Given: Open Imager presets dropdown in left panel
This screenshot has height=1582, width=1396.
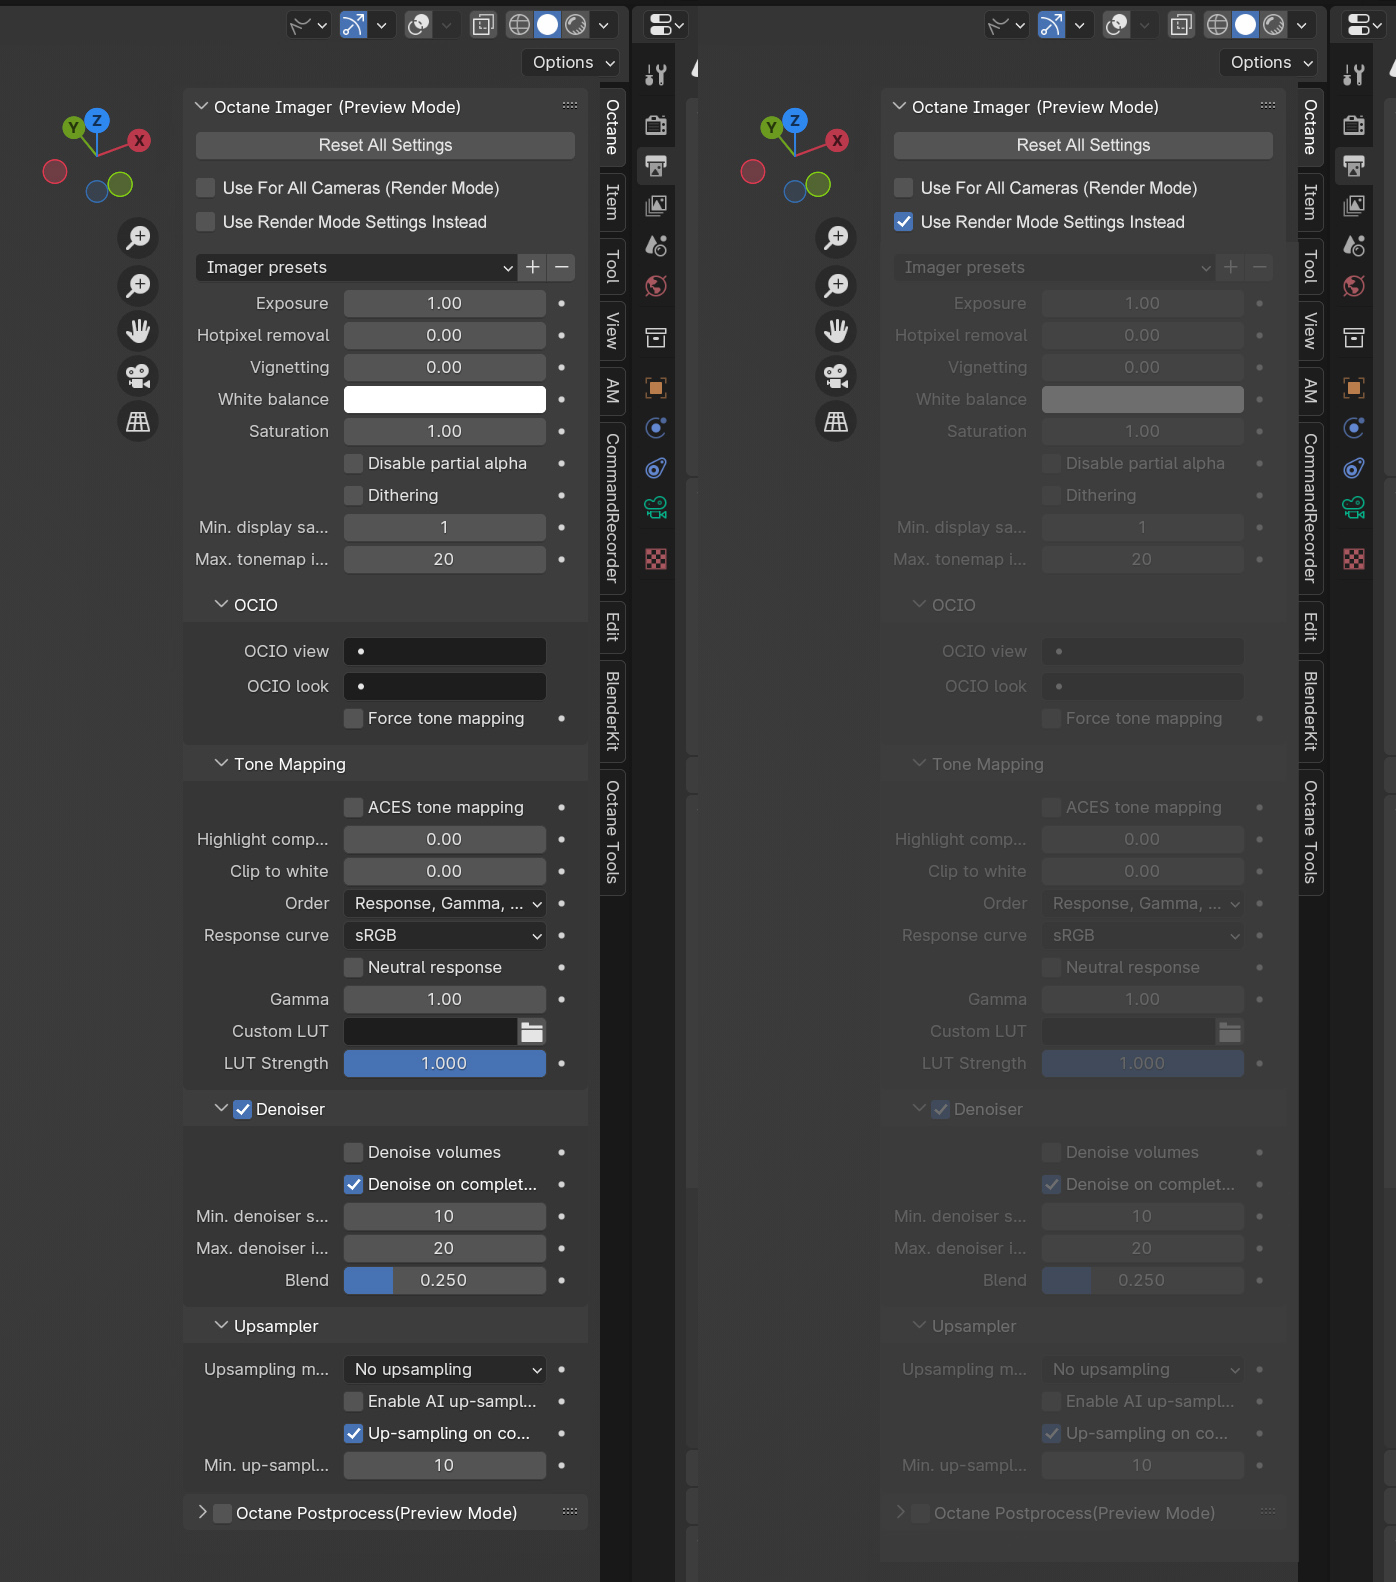Looking at the screenshot, I should pos(357,268).
